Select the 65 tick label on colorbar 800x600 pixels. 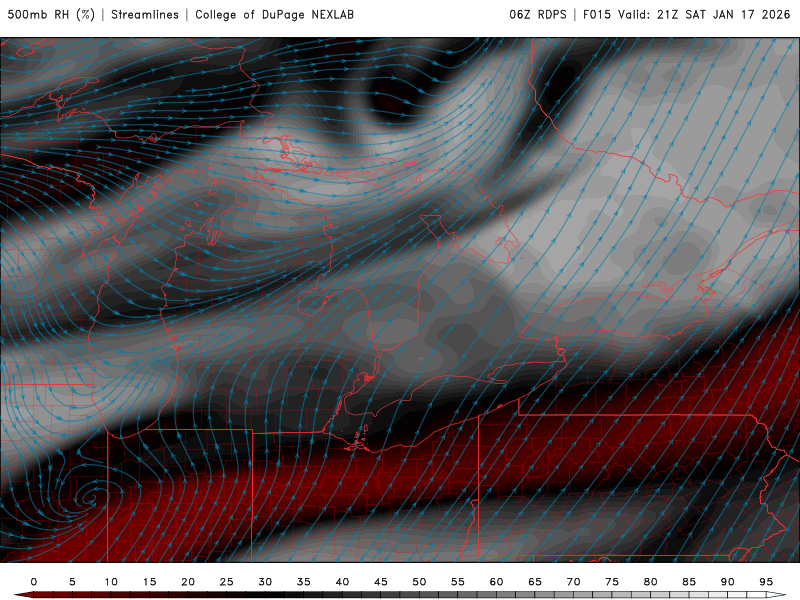tap(535, 582)
